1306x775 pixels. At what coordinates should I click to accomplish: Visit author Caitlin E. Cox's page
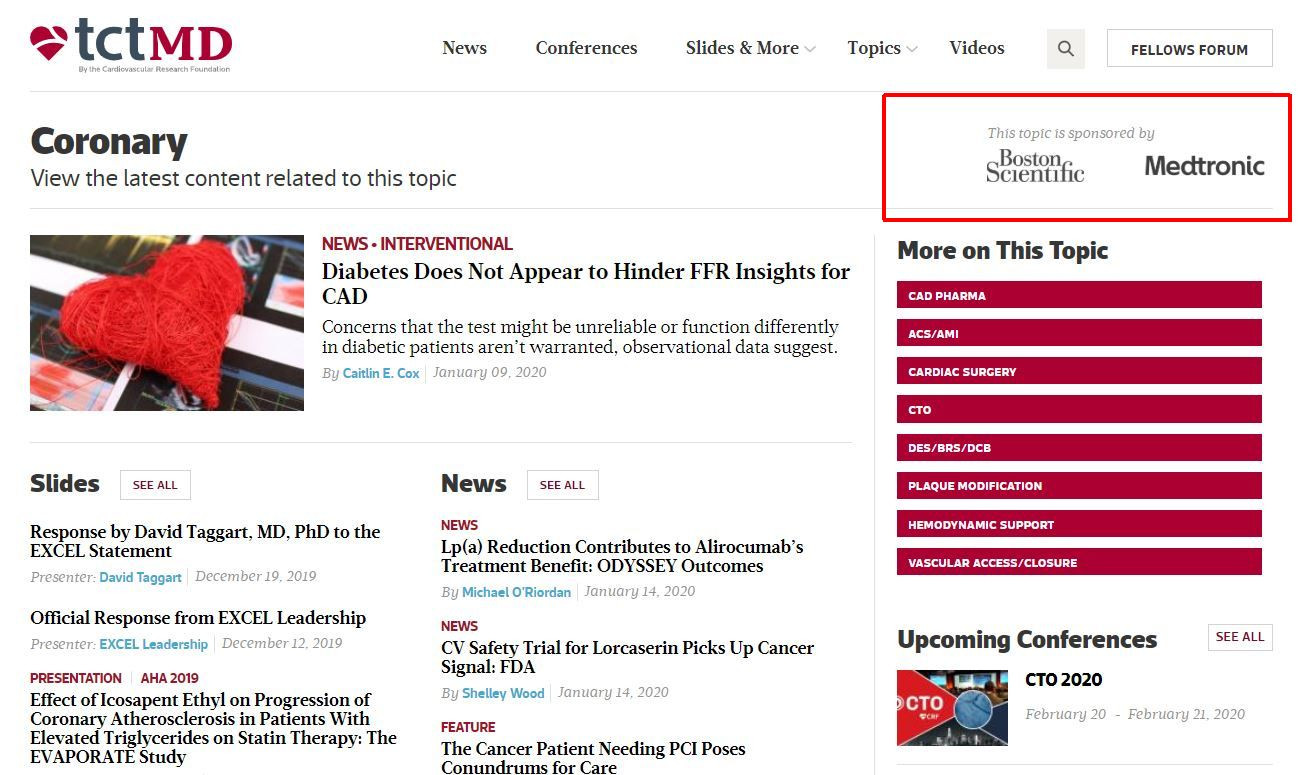click(x=381, y=373)
